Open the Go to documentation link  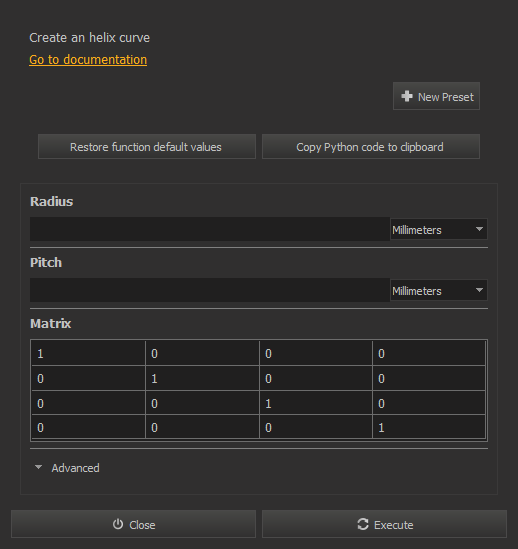pyautogui.click(x=88, y=60)
